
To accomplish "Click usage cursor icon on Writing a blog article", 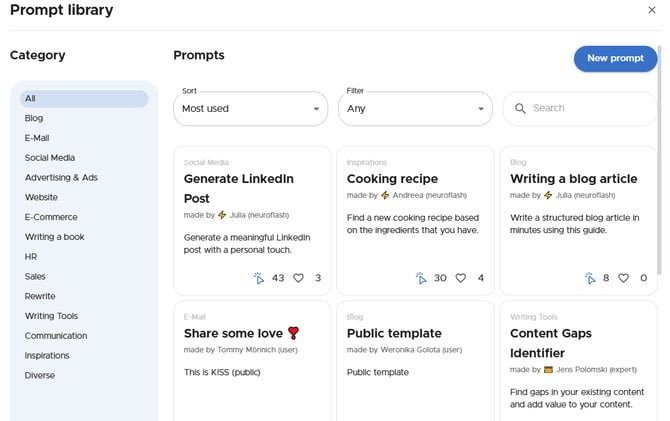I will (590, 278).
